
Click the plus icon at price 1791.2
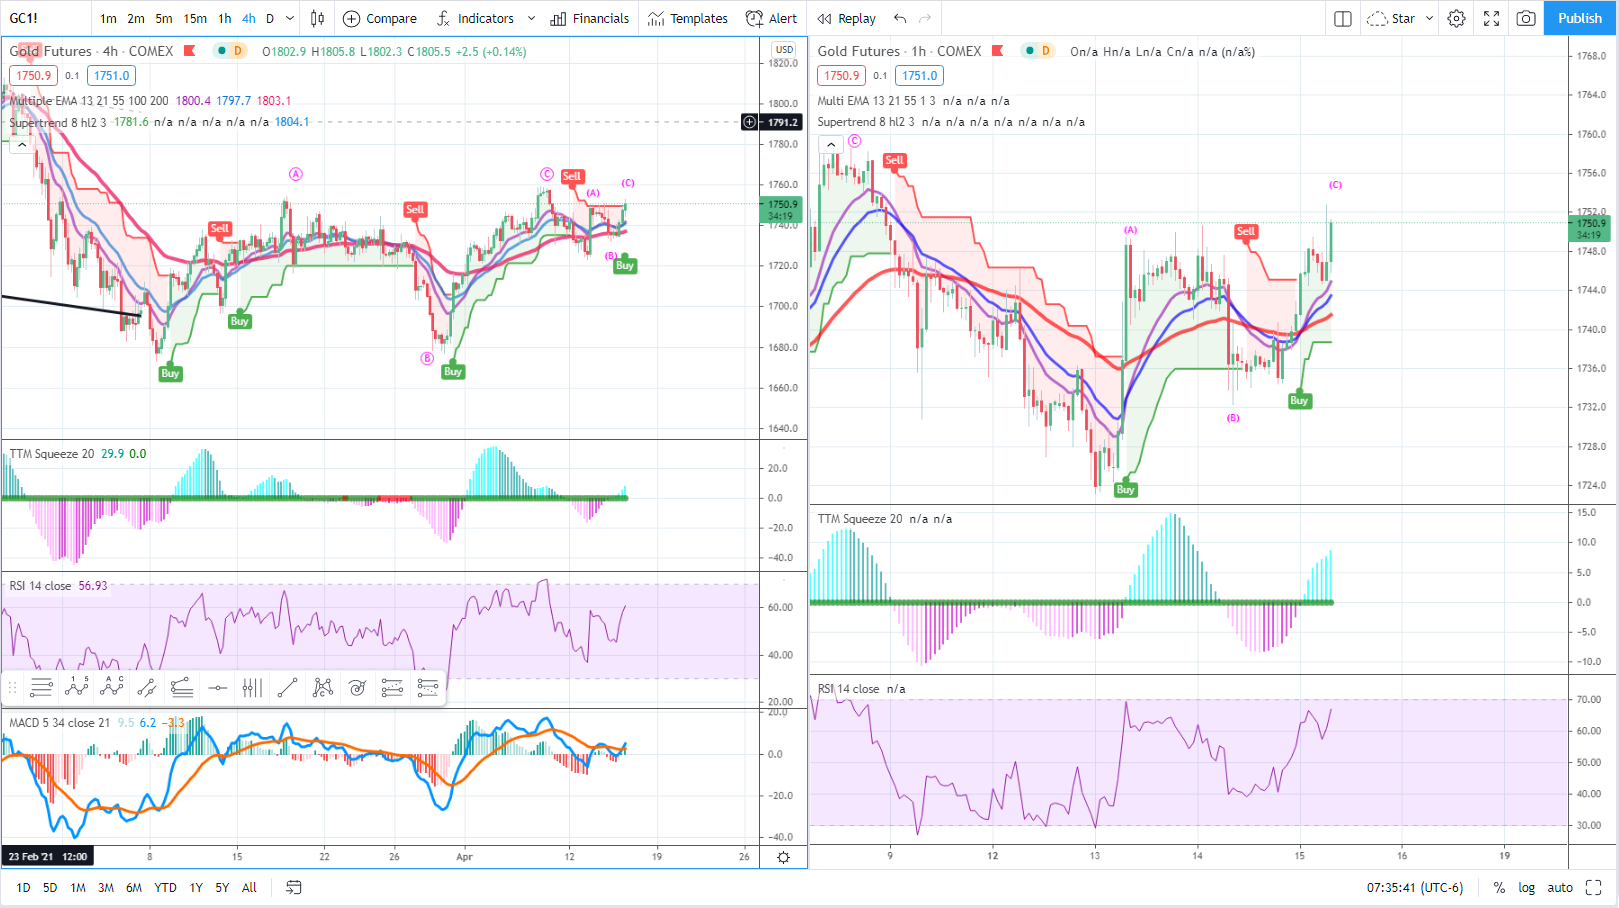click(750, 122)
